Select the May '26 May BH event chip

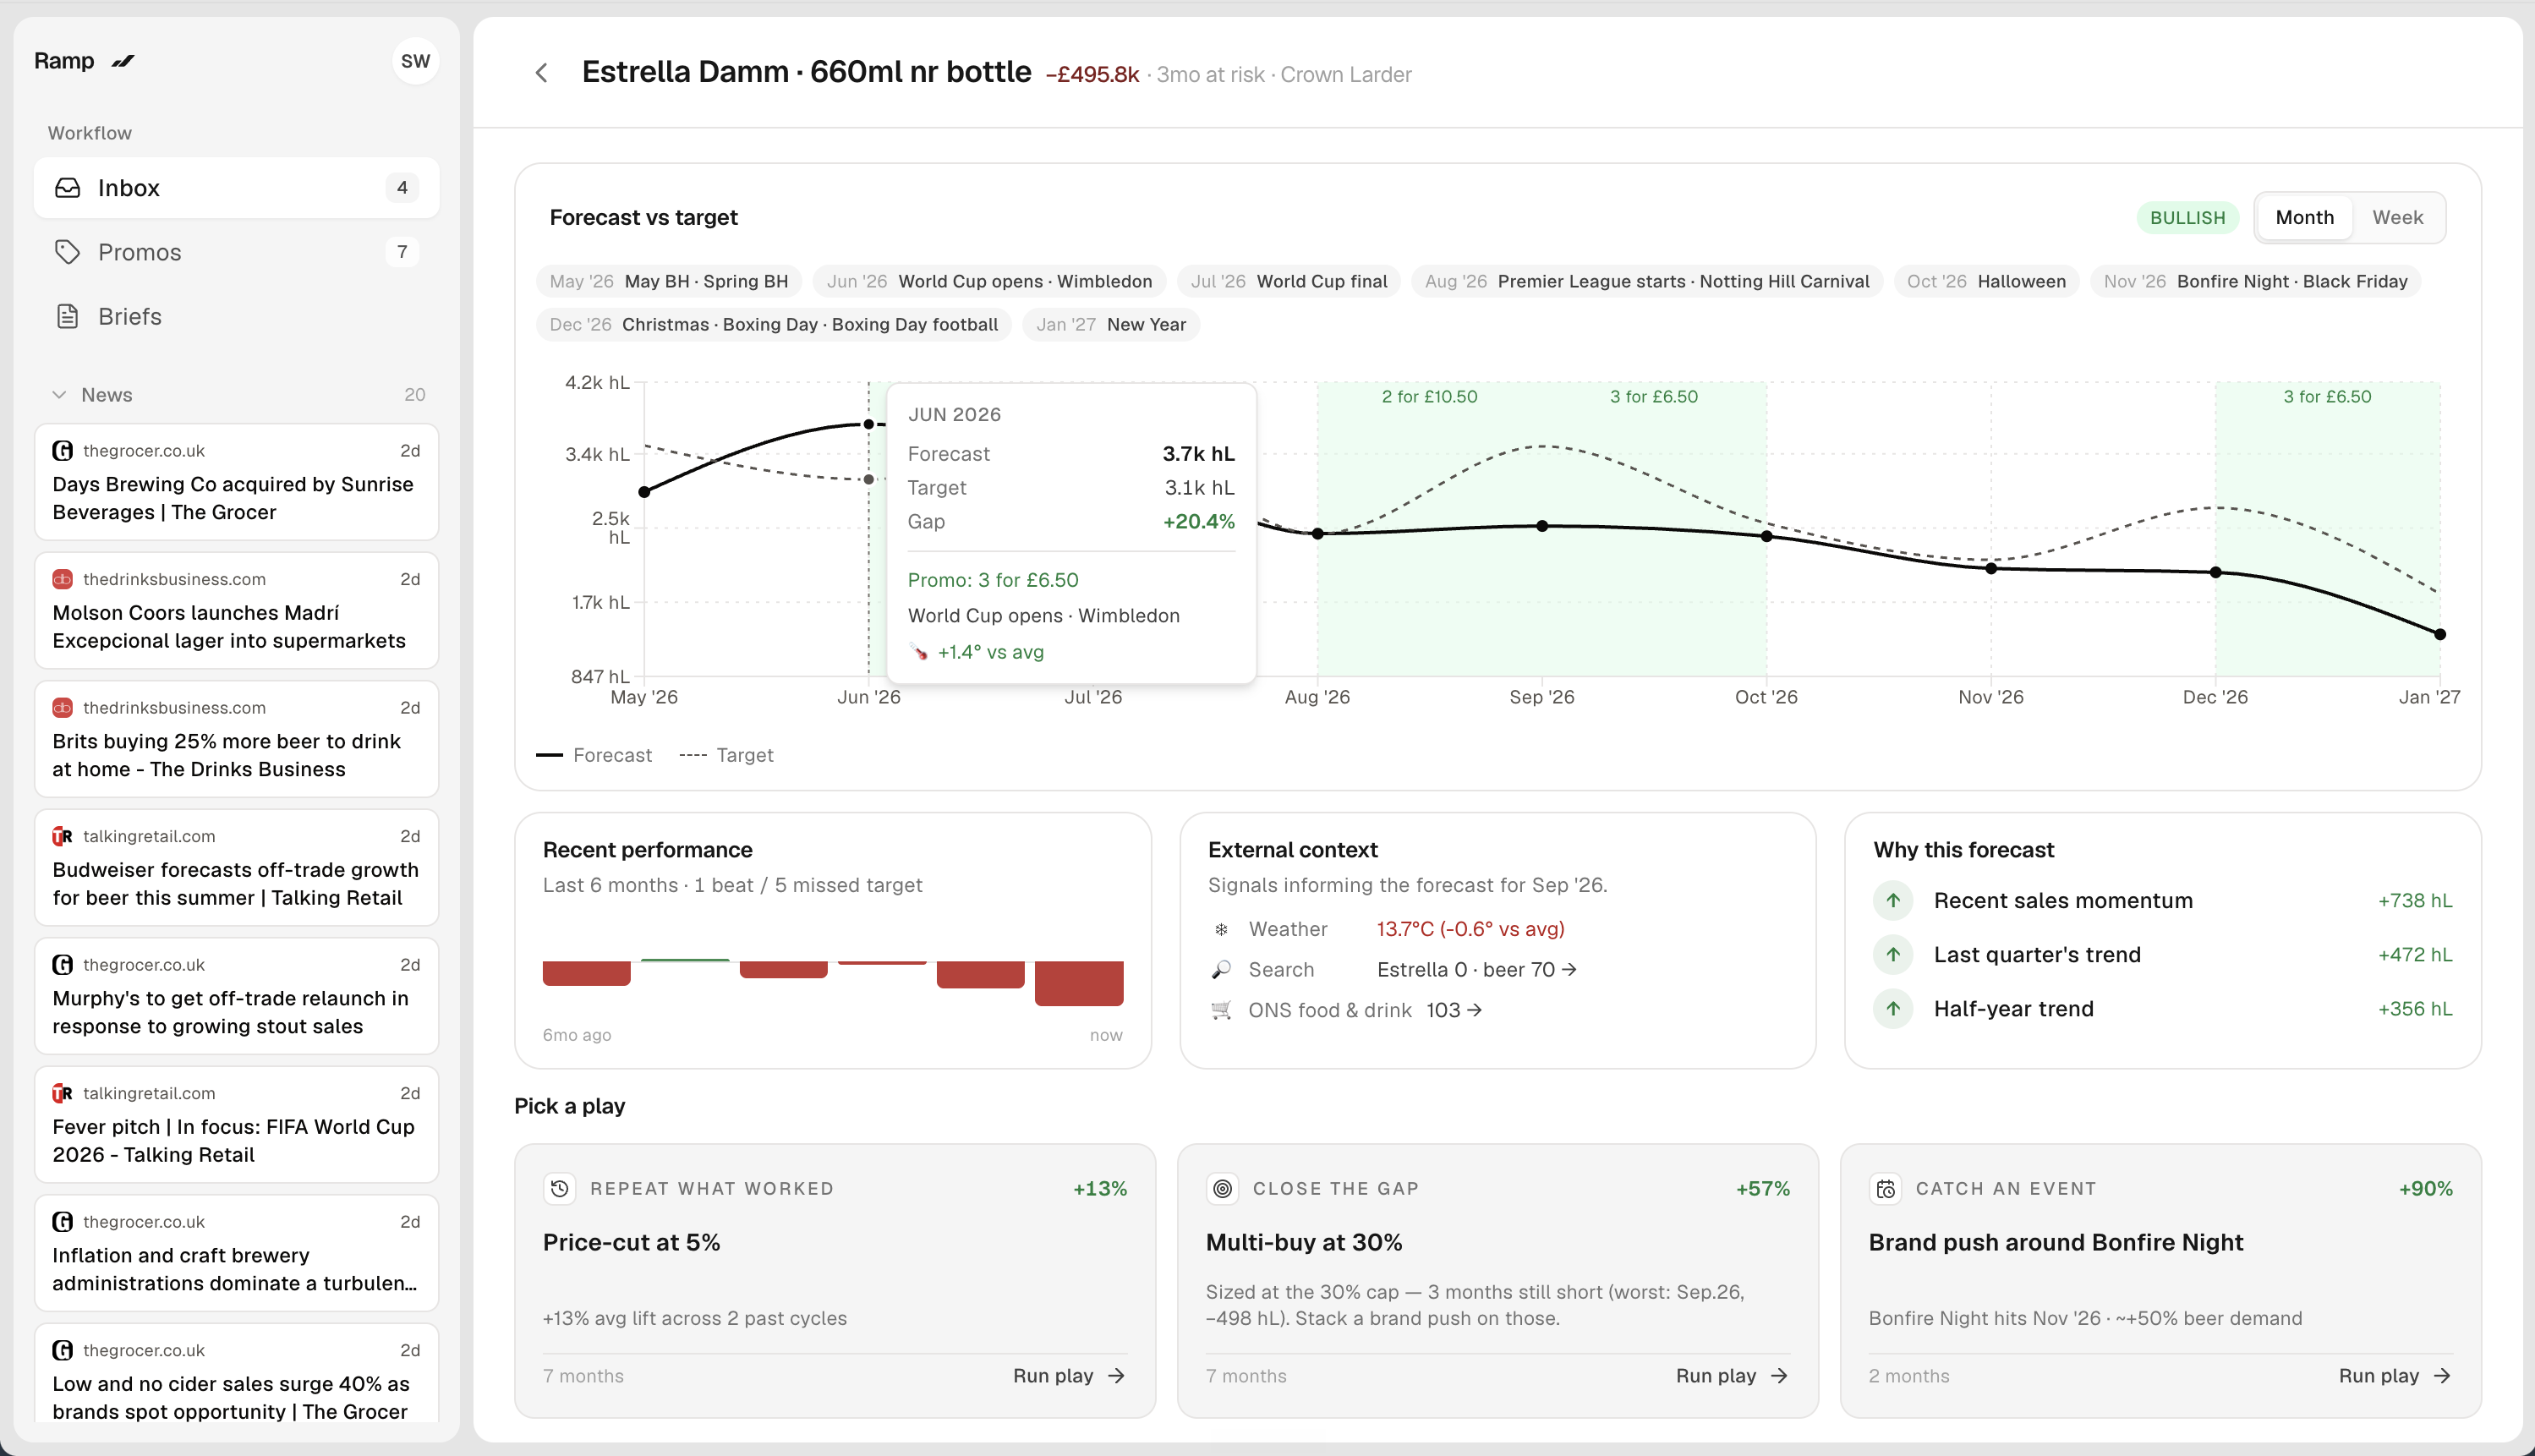click(669, 282)
